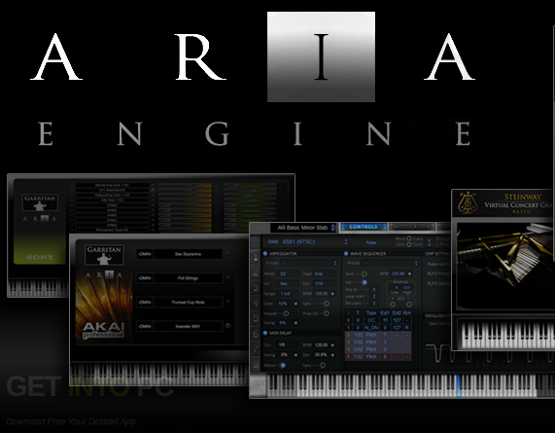Screen dimensions: 555x433
Task: Toggle the Arpeggiator Repeat switch
Action: click(x=285, y=314)
